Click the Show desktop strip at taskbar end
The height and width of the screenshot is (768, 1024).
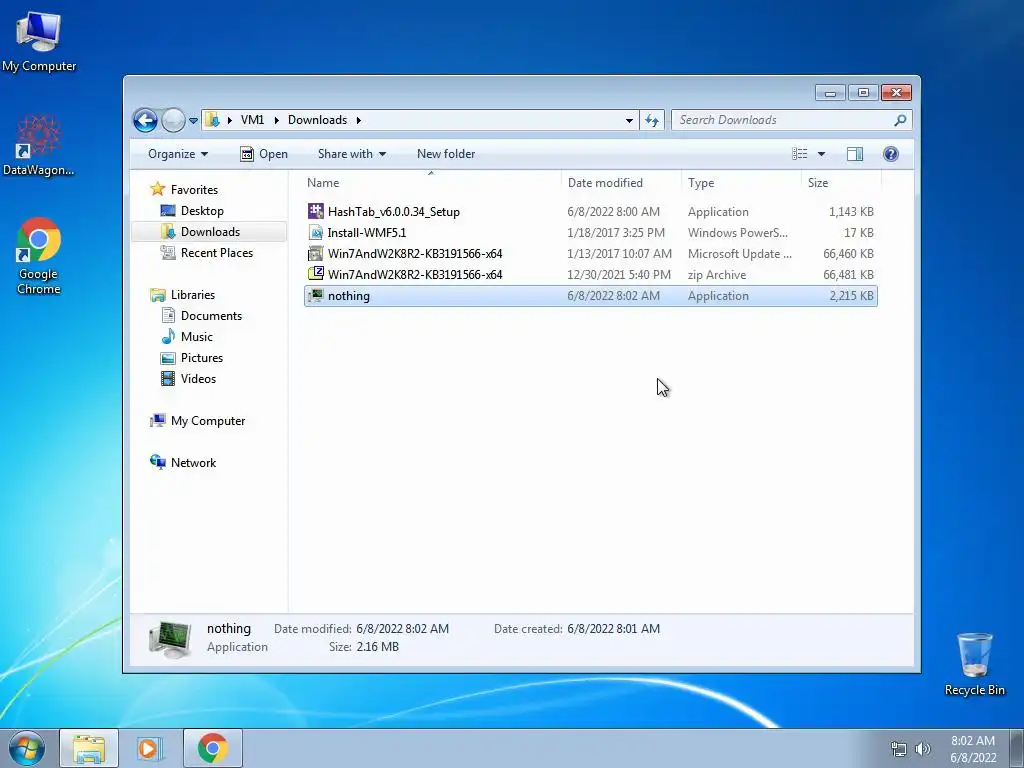coord(1017,748)
